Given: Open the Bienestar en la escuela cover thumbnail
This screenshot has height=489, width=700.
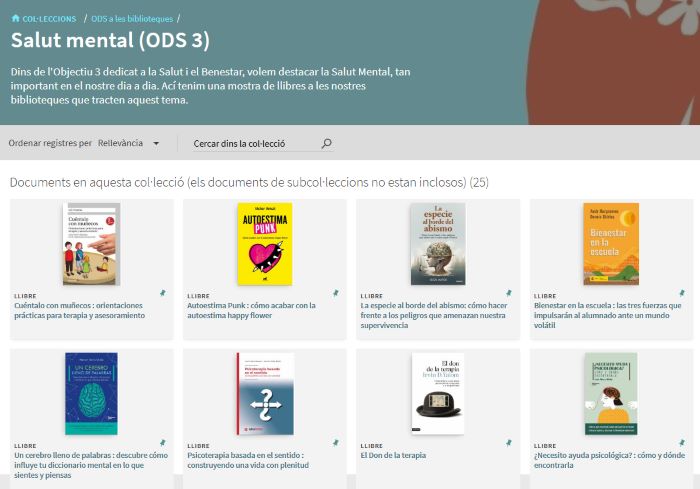Looking at the screenshot, I should tap(610, 244).
